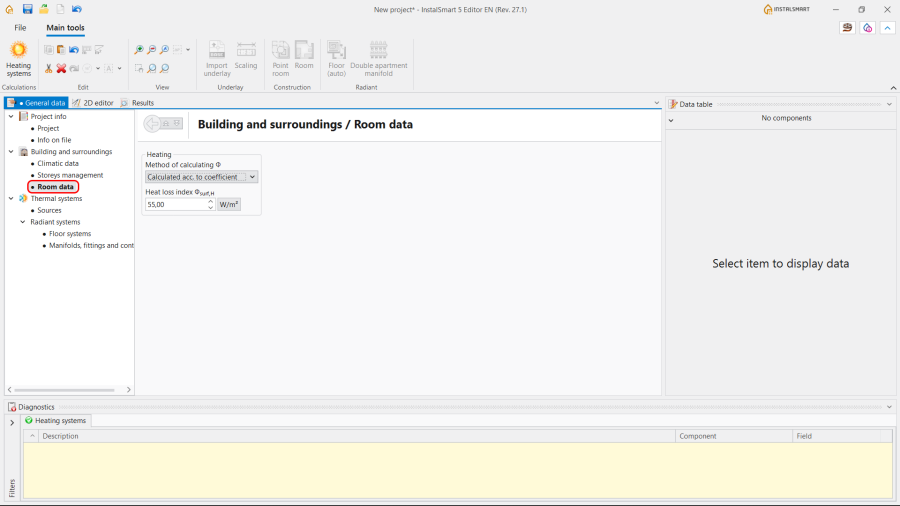Click tree scrollbar right arrow

[x=129, y=390]
